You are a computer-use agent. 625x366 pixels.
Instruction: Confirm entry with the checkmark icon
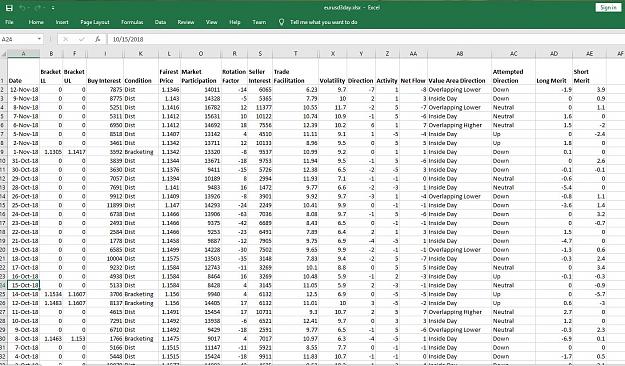tap(82, 39)
